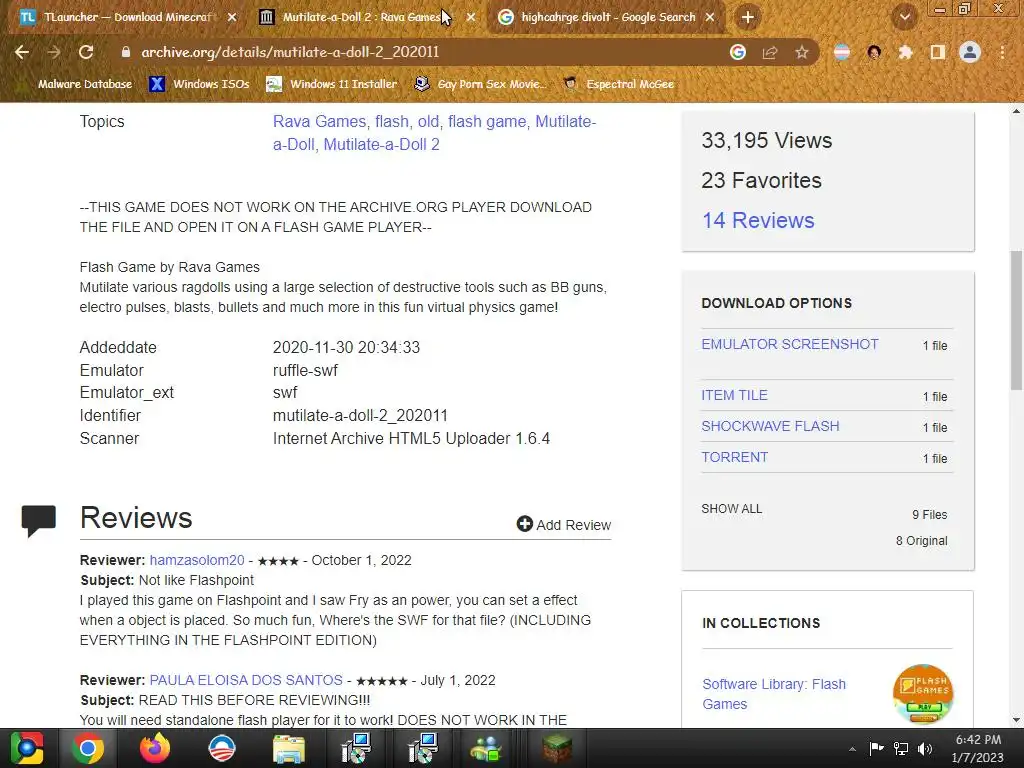Open the second installer icon in the taskbar
The height and width of the screenshot is (768, 1024).
click(423, 748)
